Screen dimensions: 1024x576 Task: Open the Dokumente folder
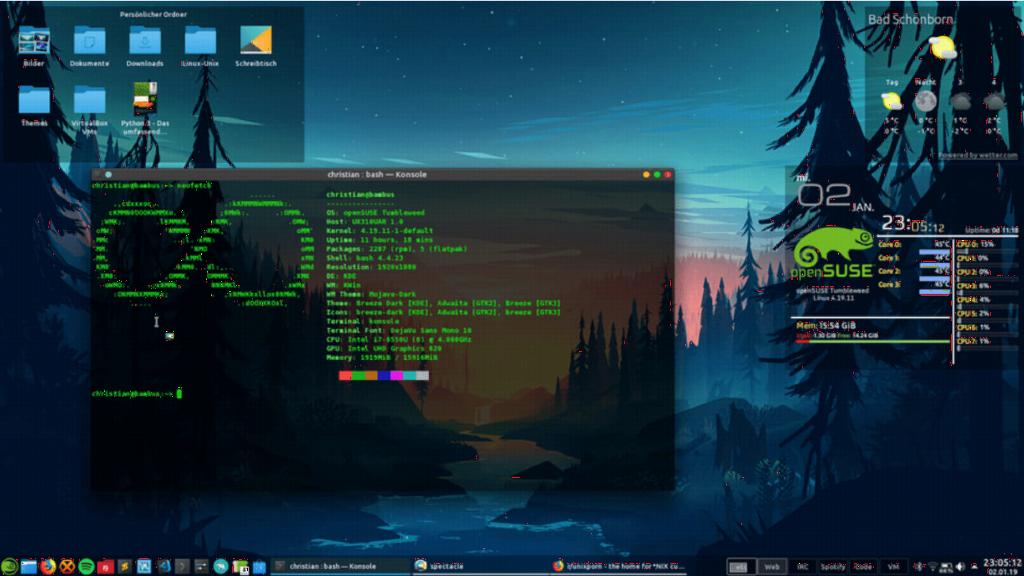[89, 47]
